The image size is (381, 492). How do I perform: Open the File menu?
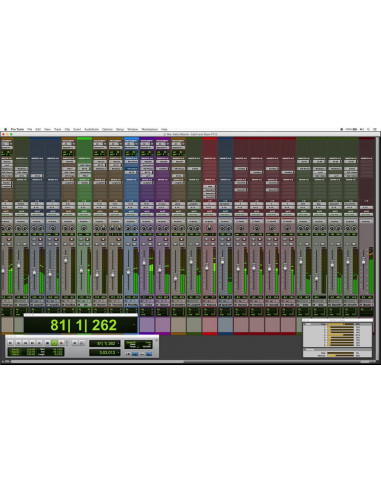(29, 129)
